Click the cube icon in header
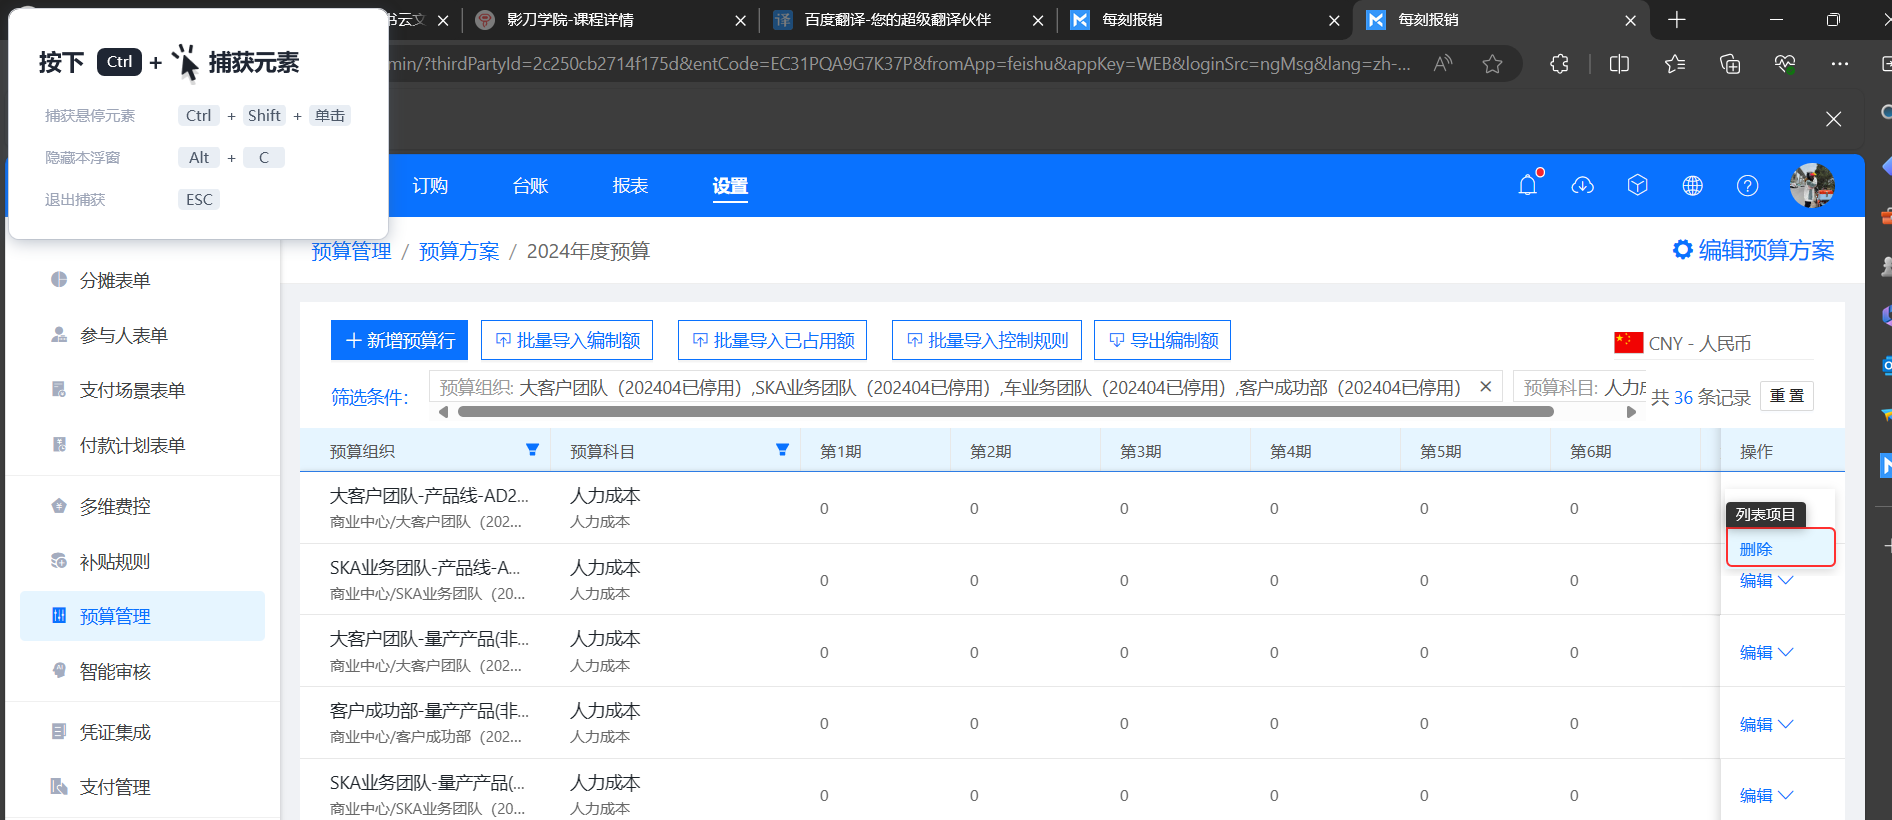The width and height of the screenshot is (1892, 820). pyautogui.click(x=1637, y=186)
